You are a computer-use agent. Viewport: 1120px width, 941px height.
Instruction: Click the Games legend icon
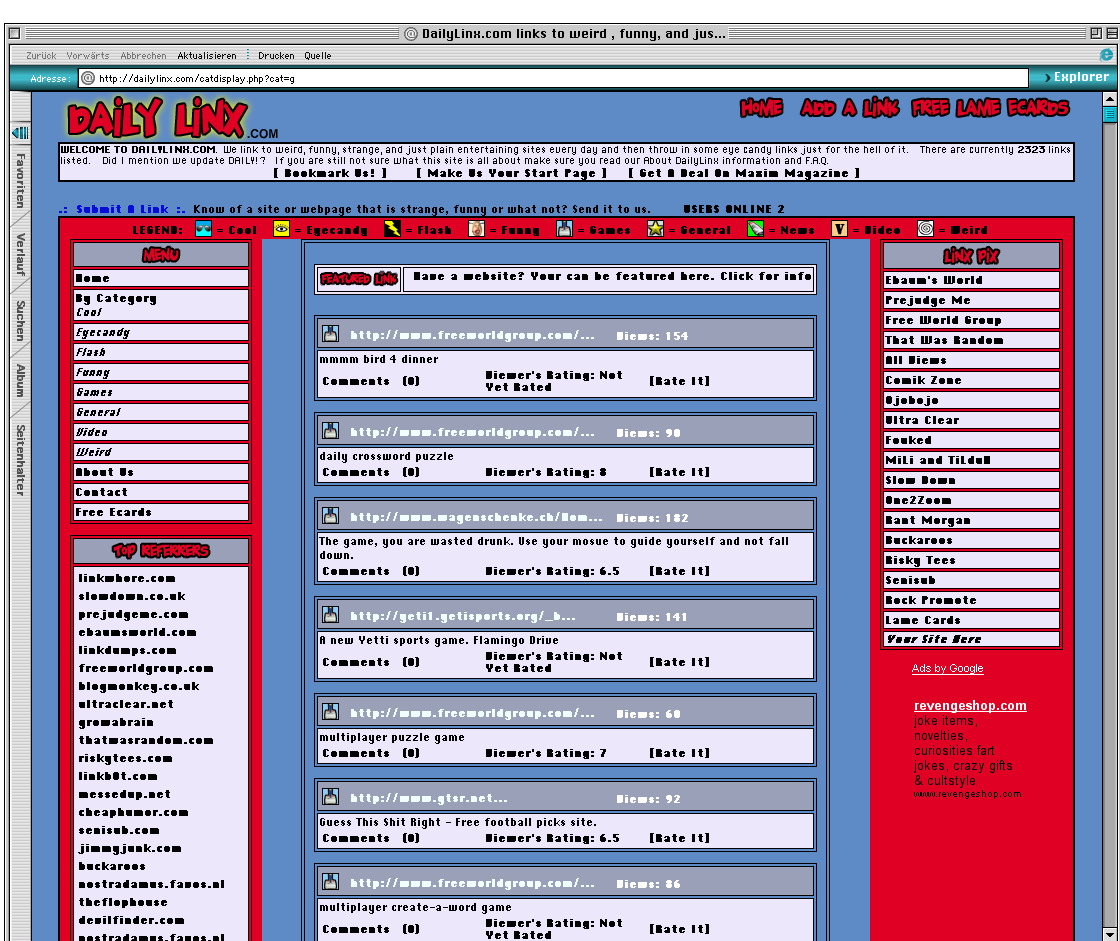564,229
